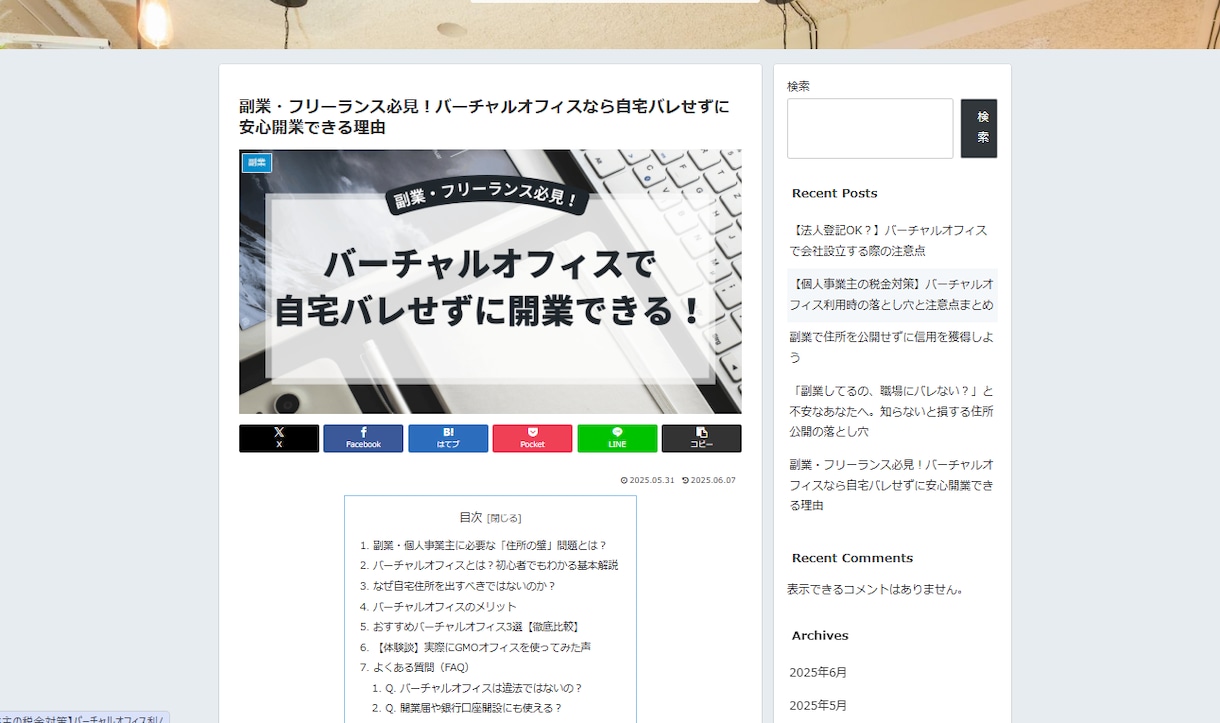Image resolution: width=1220 pixels, height=723 pixels.
Task: Click the 検索 search button
Action: coord(979,128)
